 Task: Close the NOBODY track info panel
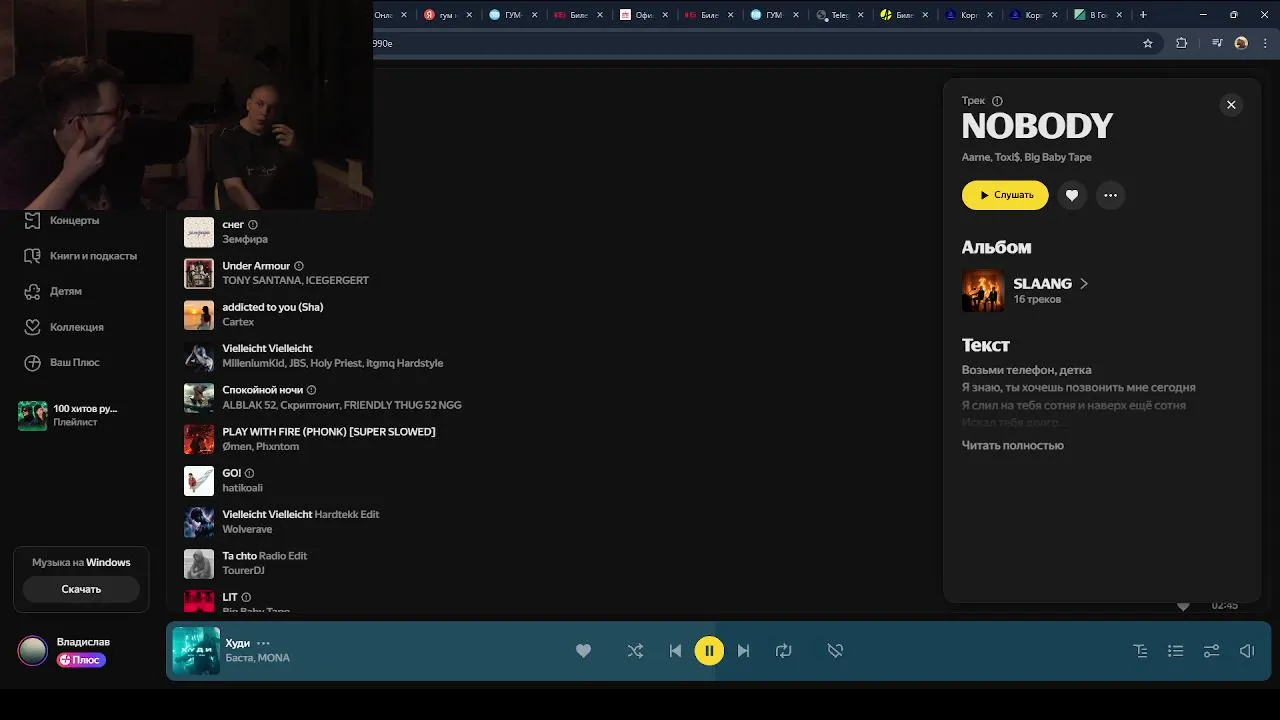(1231, 105)
